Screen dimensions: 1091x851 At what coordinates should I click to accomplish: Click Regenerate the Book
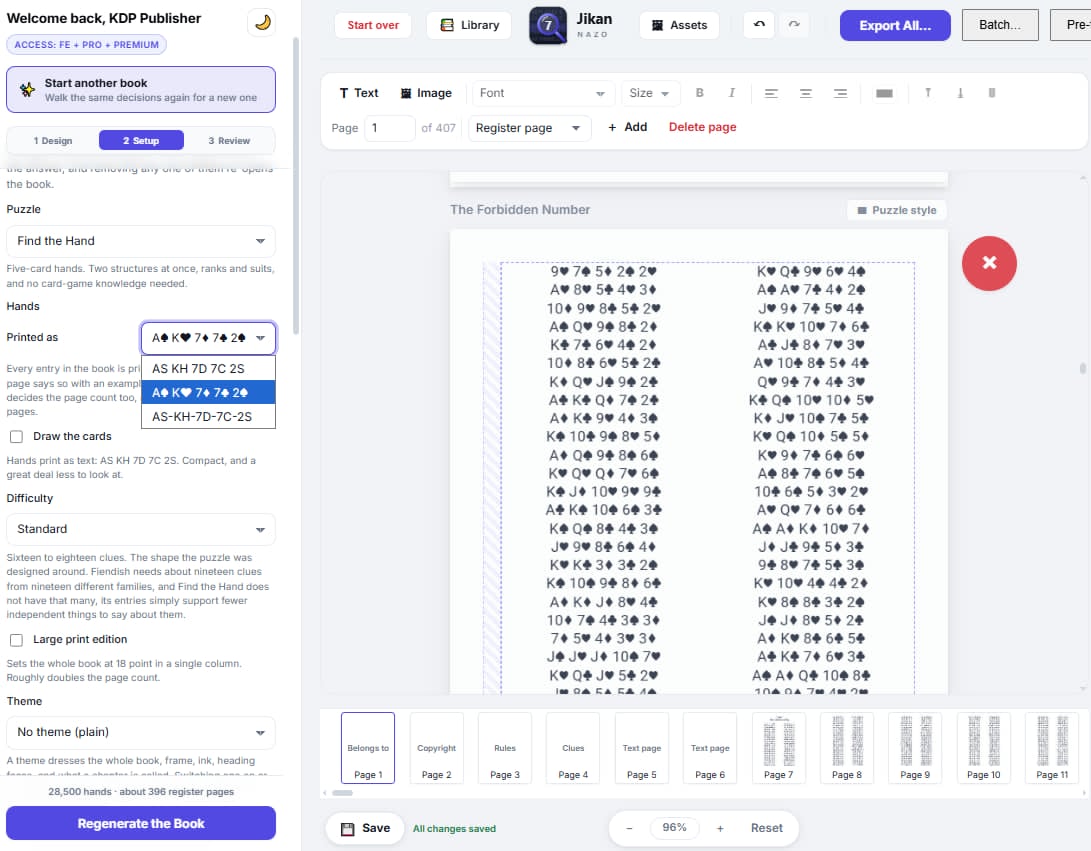141,823
